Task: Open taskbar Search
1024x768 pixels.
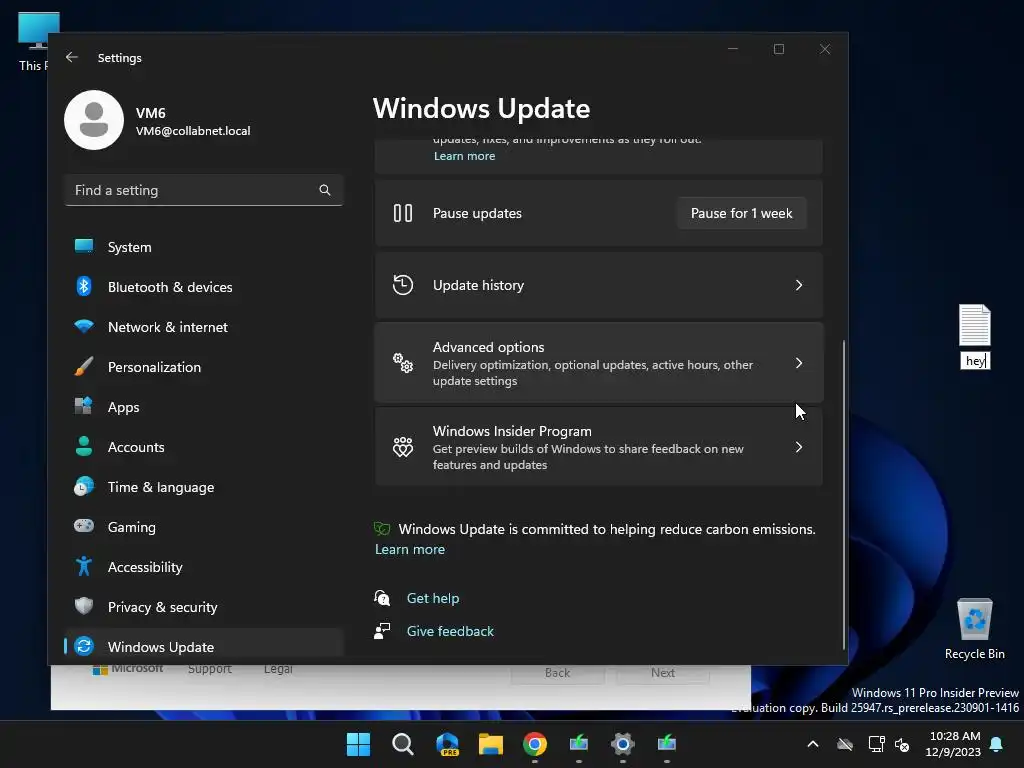Action: pyautogui.click(x=402, y=744)
